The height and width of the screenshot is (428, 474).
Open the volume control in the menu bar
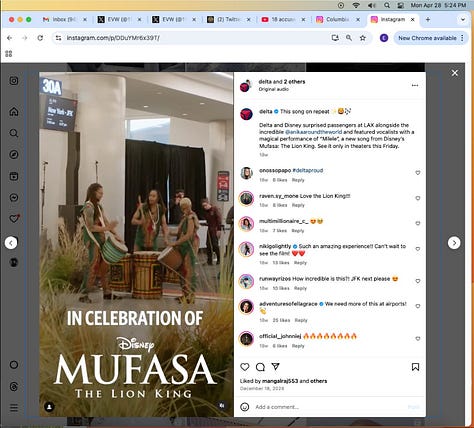click(371, 5)
